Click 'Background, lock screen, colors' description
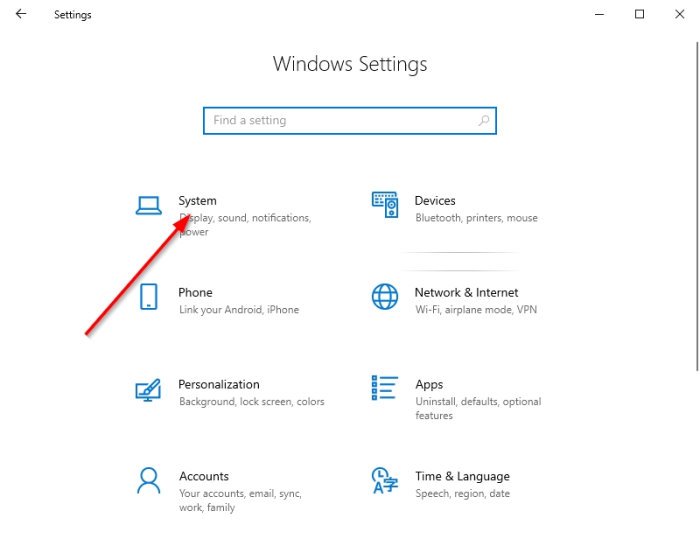This screenshot has height=553, width=700. click(252, 402)
